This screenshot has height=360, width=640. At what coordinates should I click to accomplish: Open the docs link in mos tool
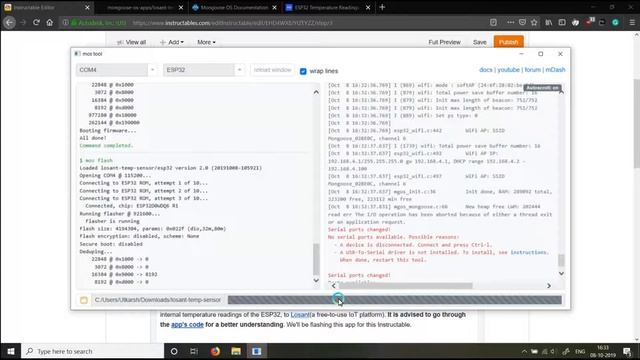pyautogui.click(x=485, y=70)
